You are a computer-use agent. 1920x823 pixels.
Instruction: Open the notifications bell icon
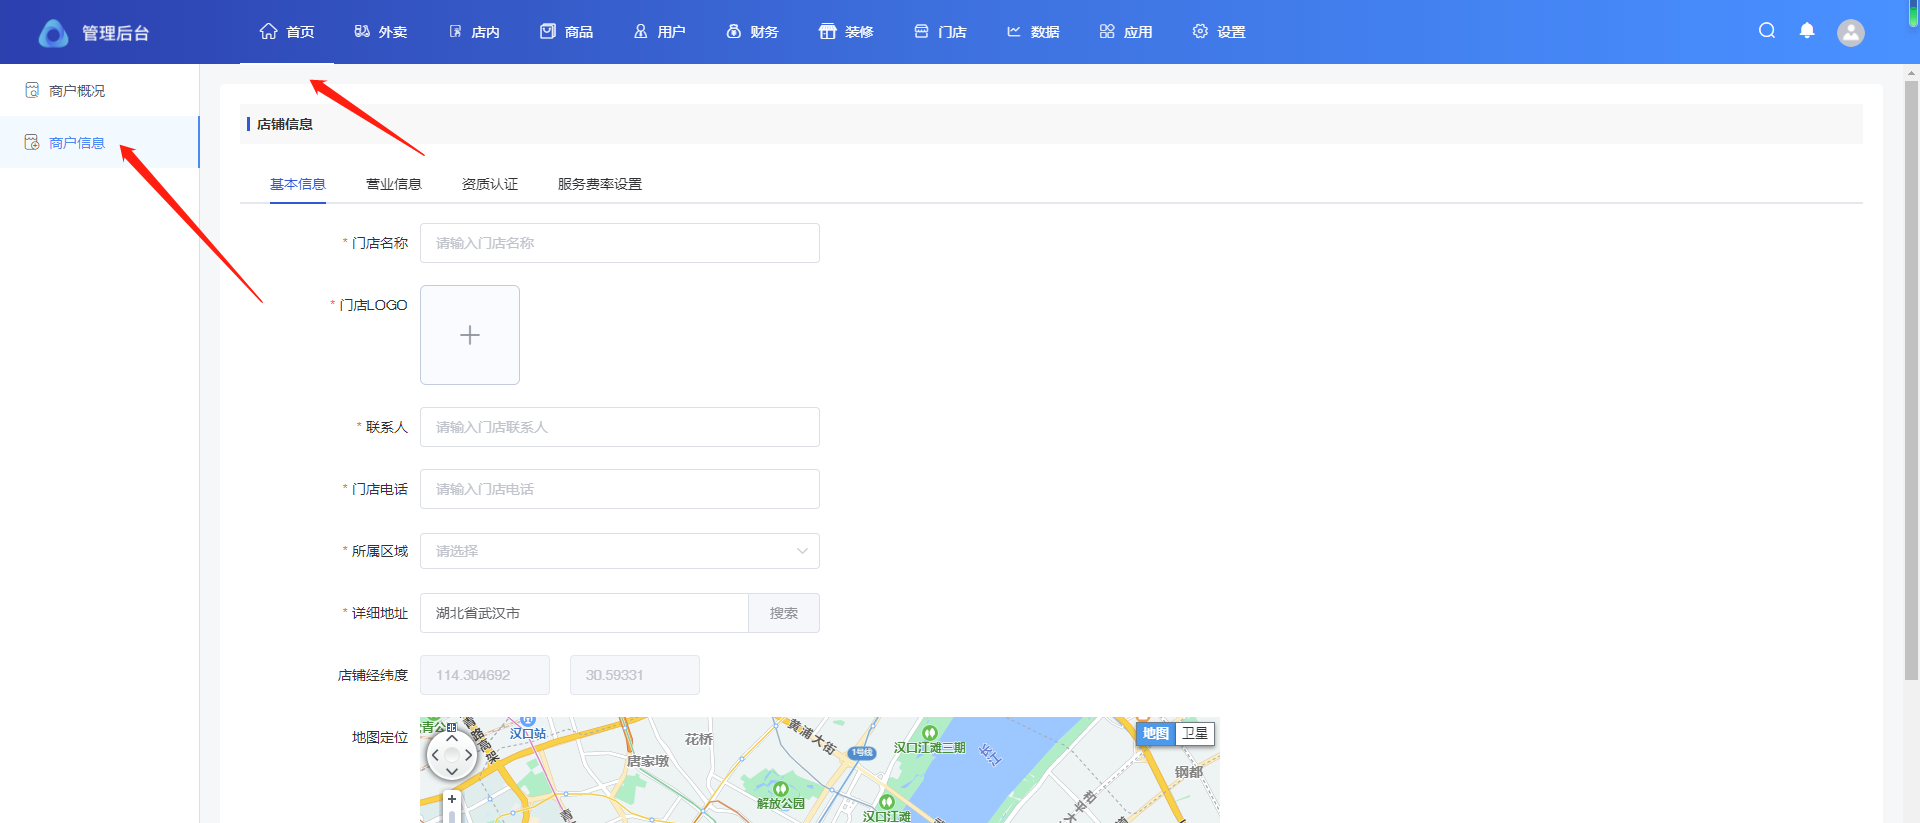coord(1807,31)
